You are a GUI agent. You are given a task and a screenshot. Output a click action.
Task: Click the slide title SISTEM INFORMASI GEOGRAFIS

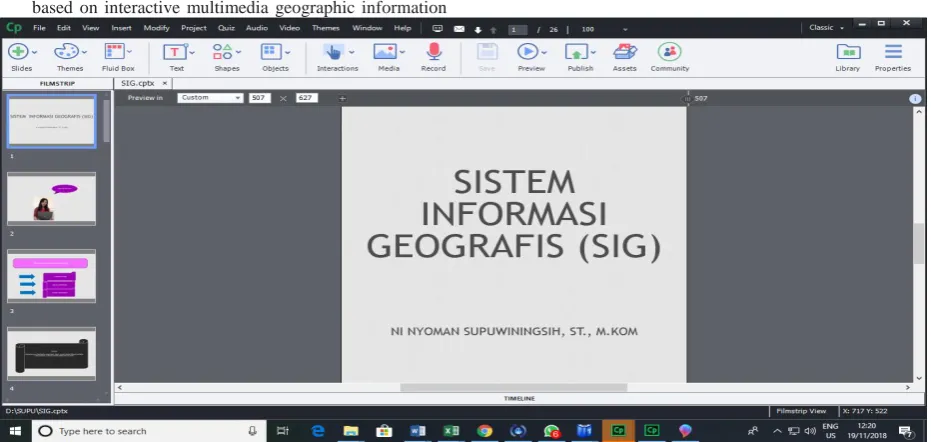pos(514,214)
